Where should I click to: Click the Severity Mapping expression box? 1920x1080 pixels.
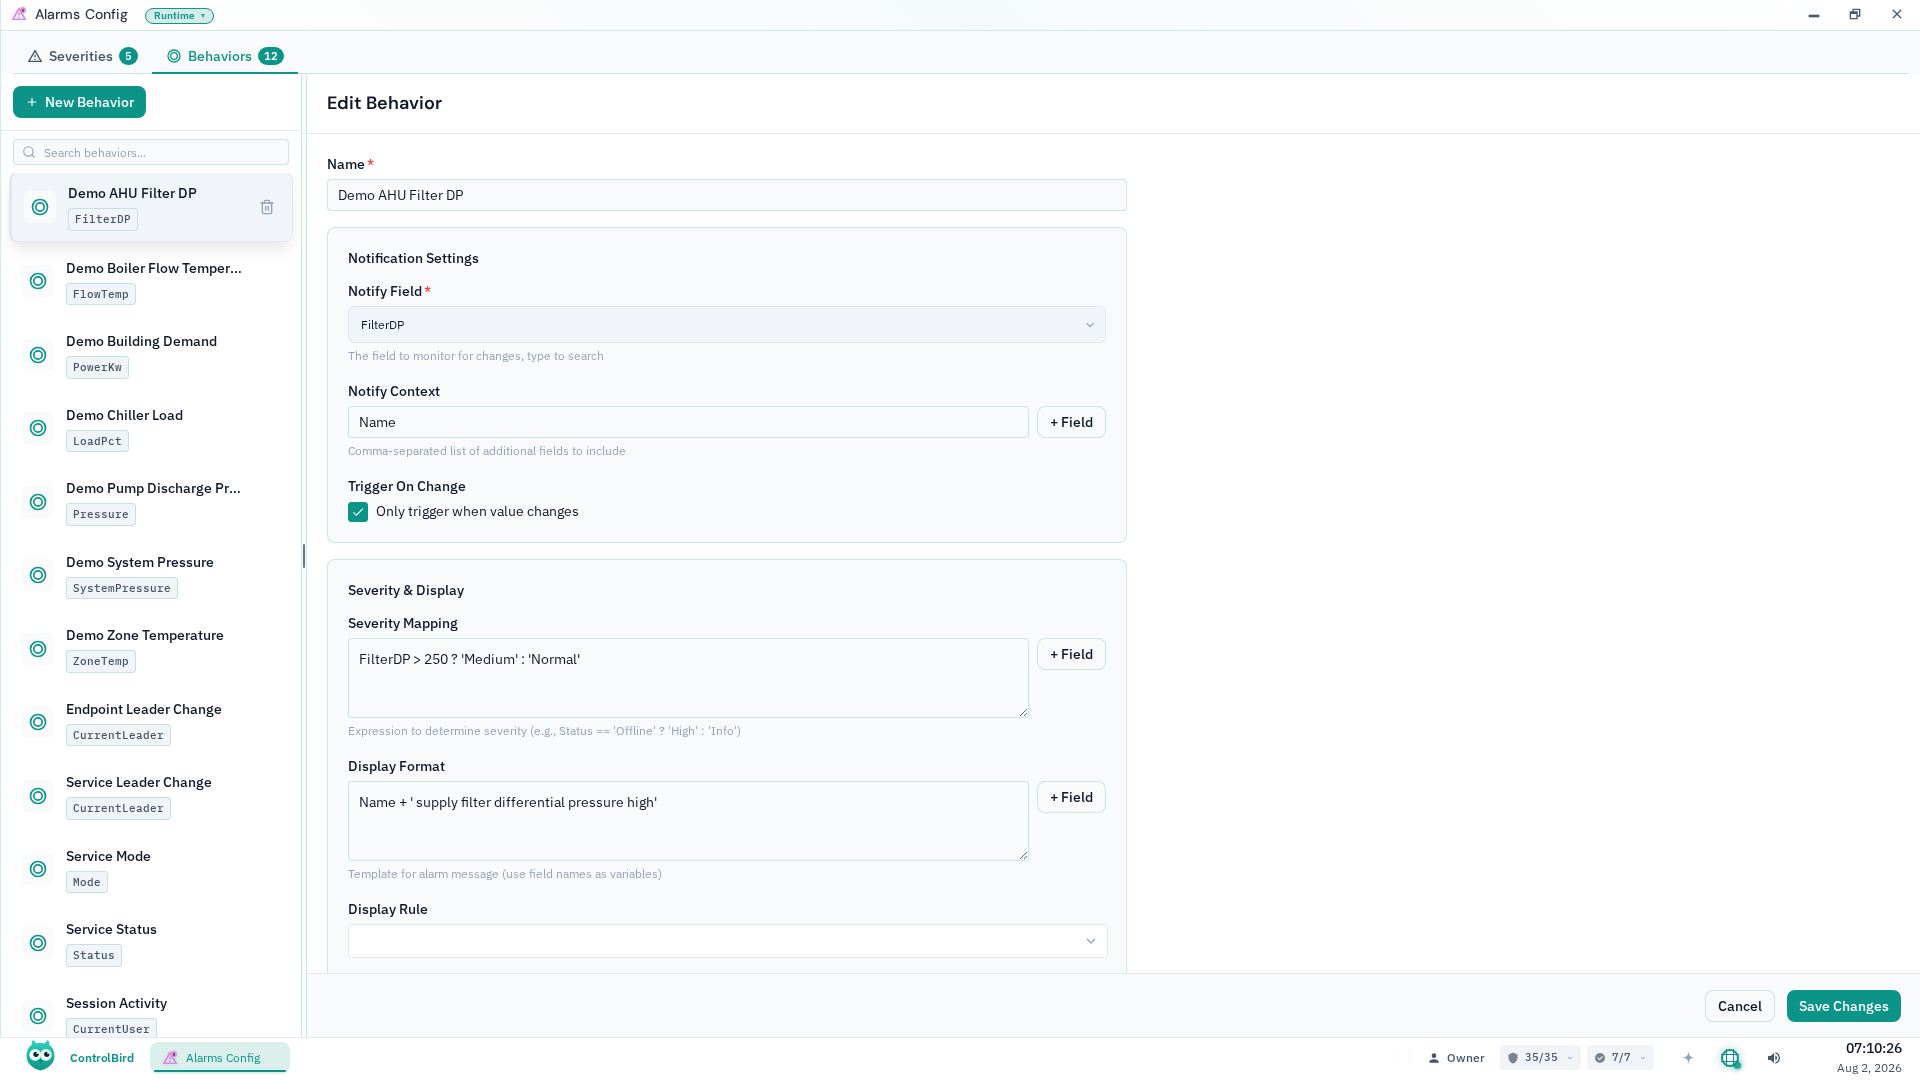(688, 678)
